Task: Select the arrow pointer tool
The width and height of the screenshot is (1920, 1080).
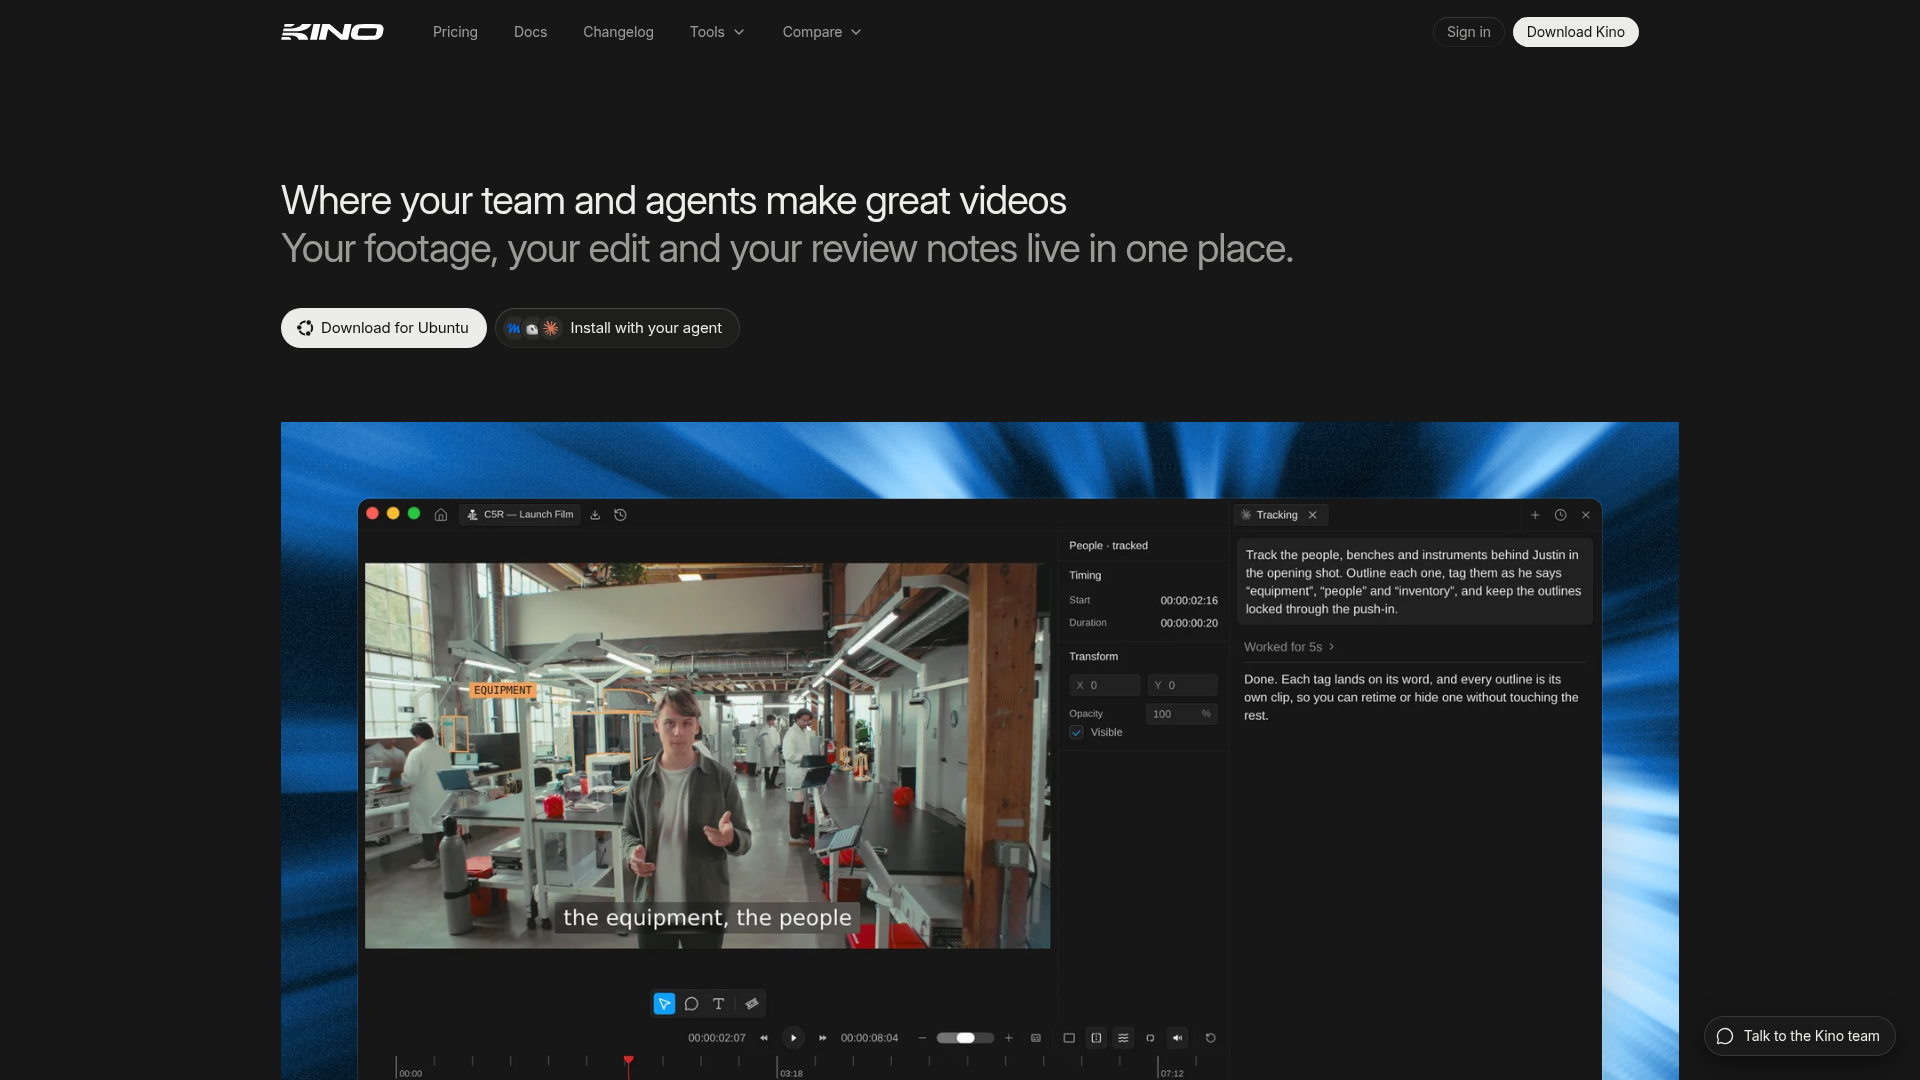Action: [664, 1003]
